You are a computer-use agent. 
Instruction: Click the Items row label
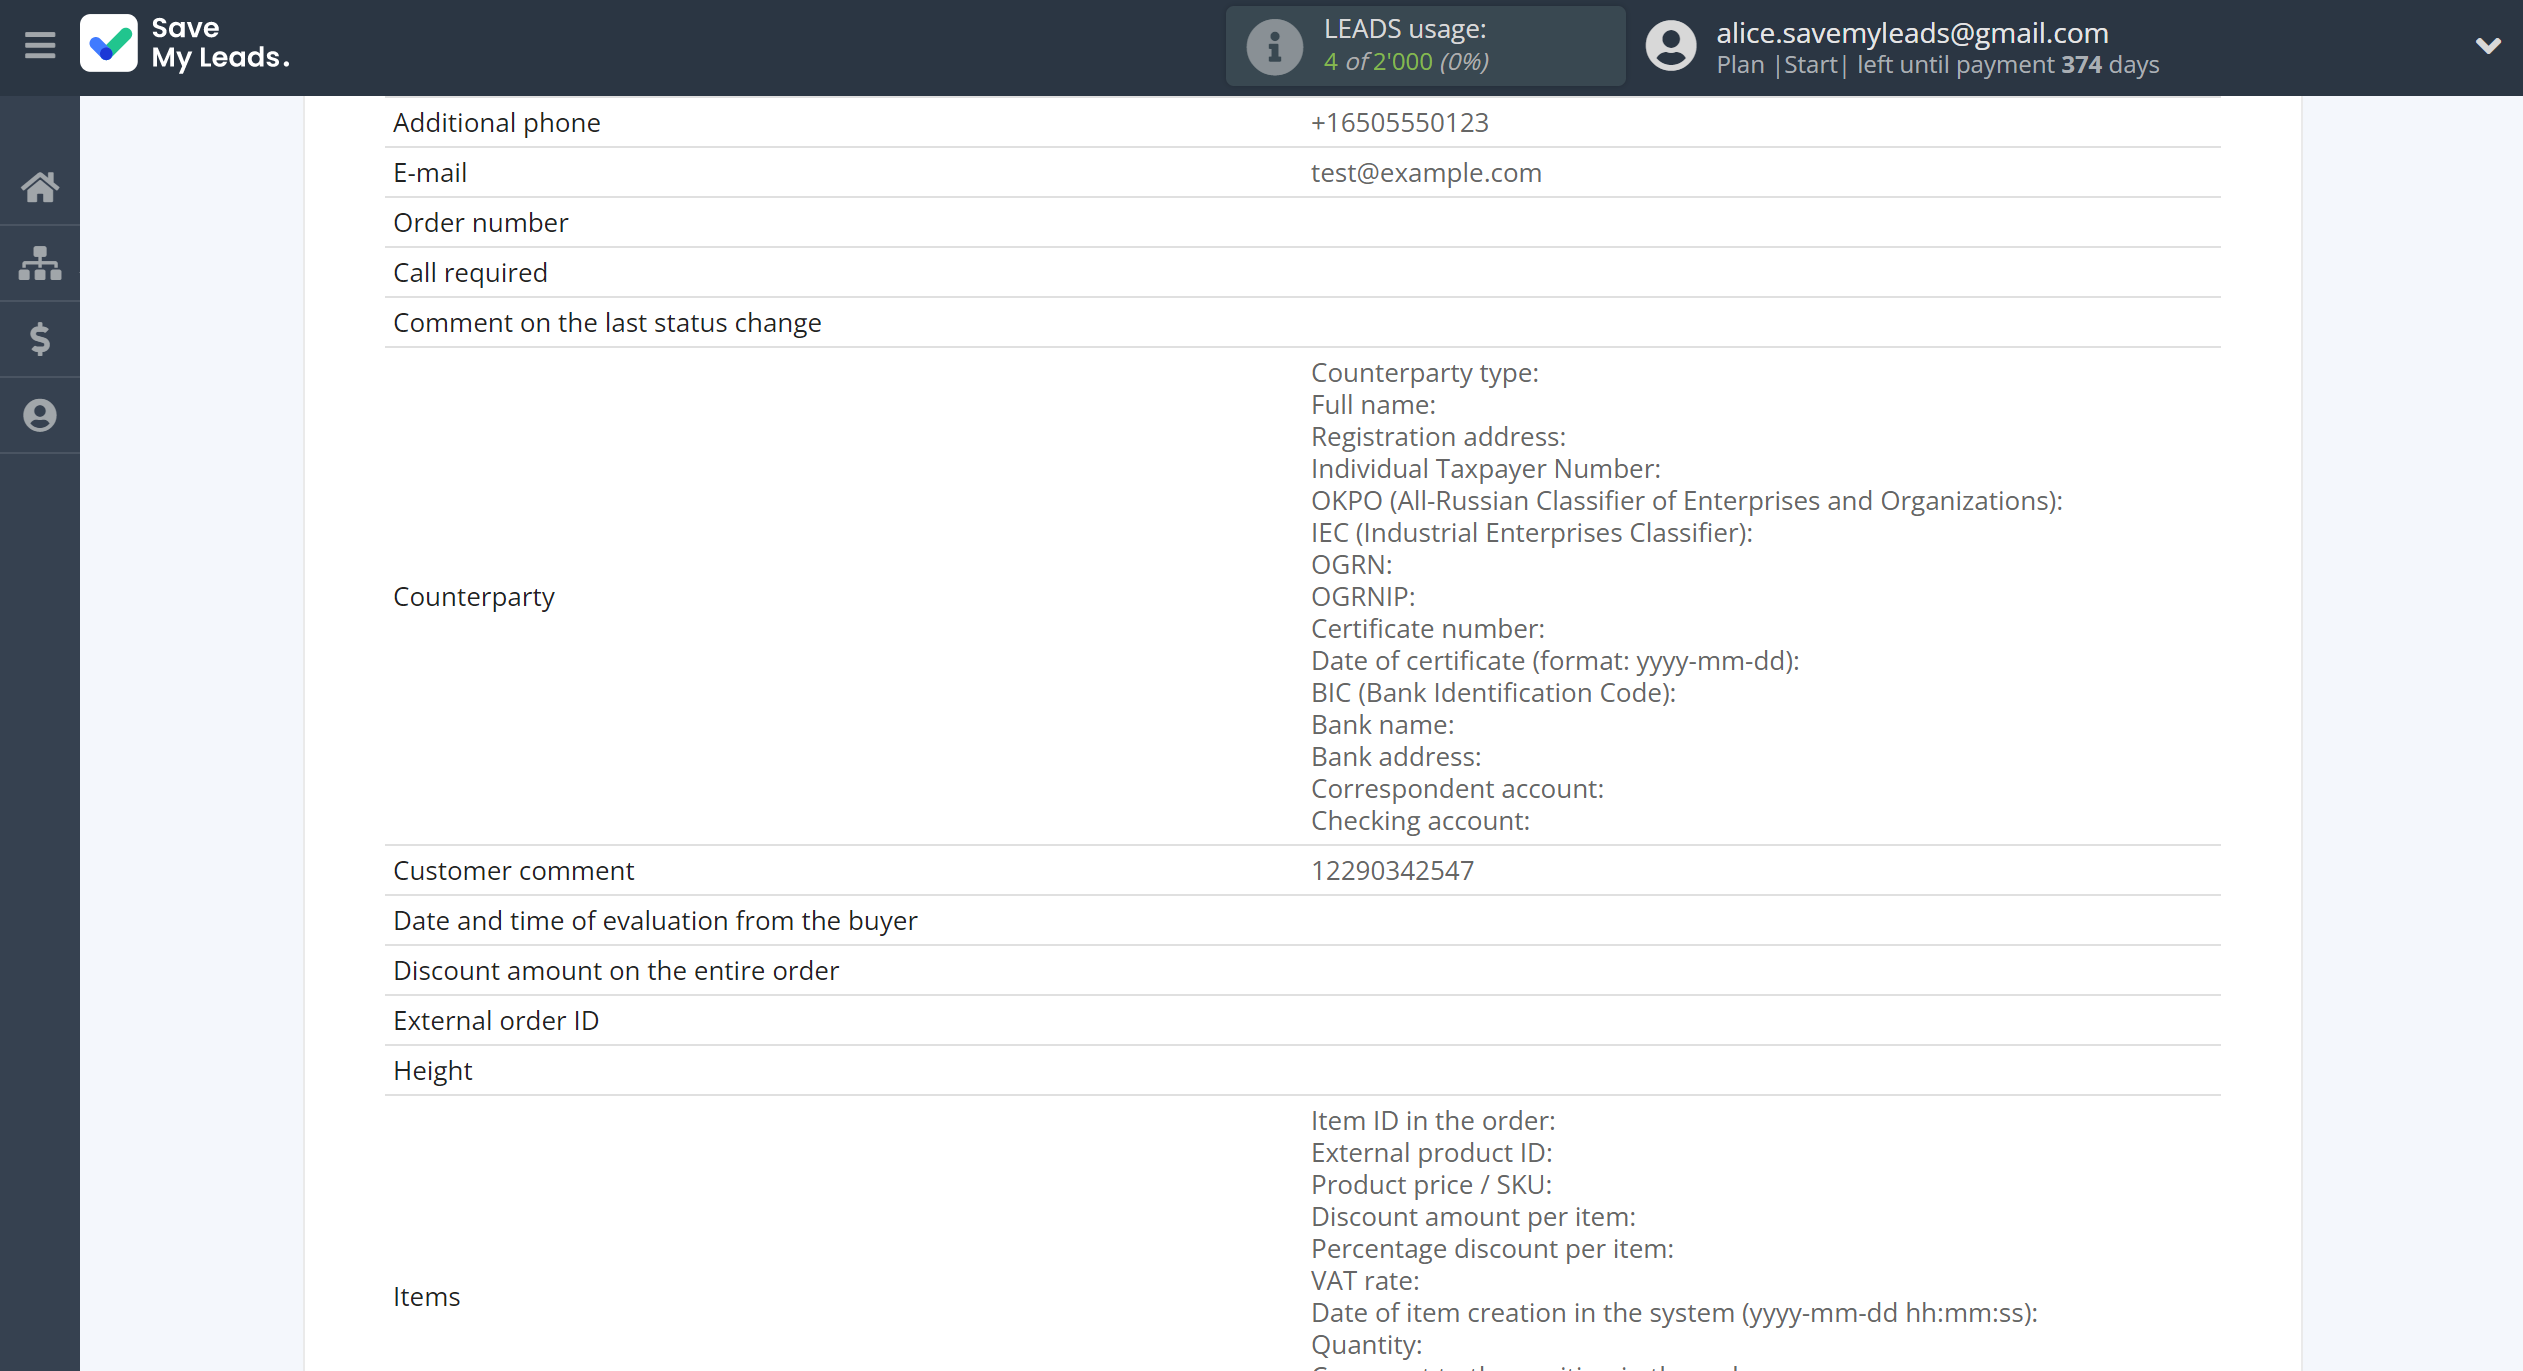[427, 1297]
